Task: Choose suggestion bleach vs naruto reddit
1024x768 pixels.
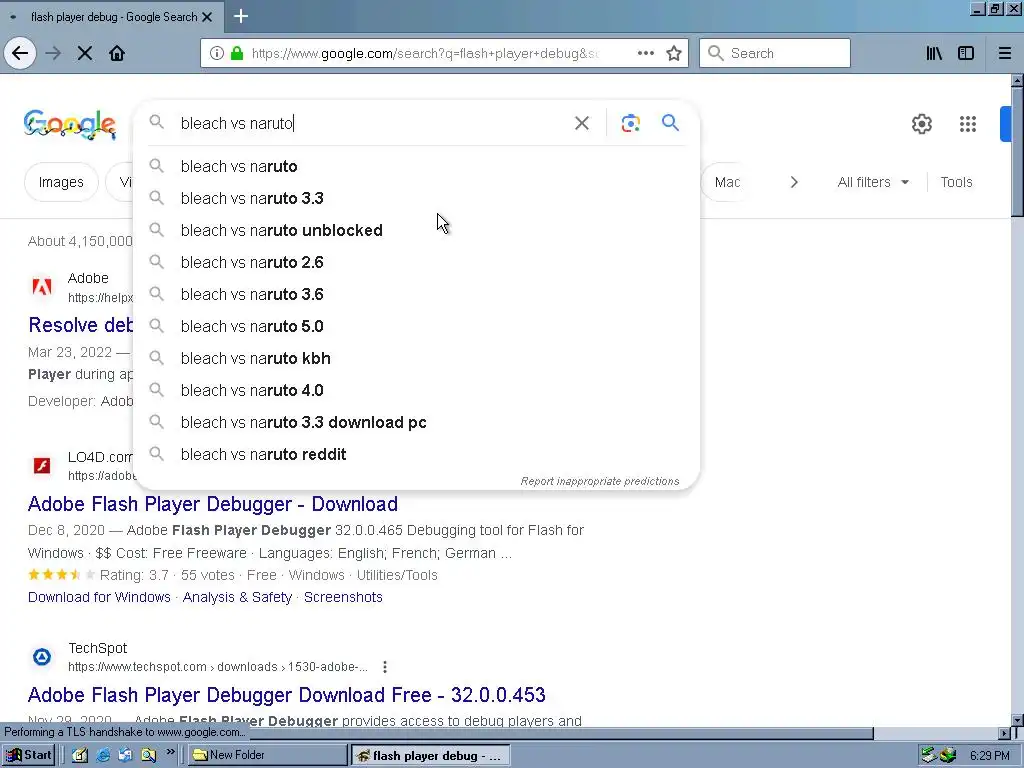Action: coord(416,455)
